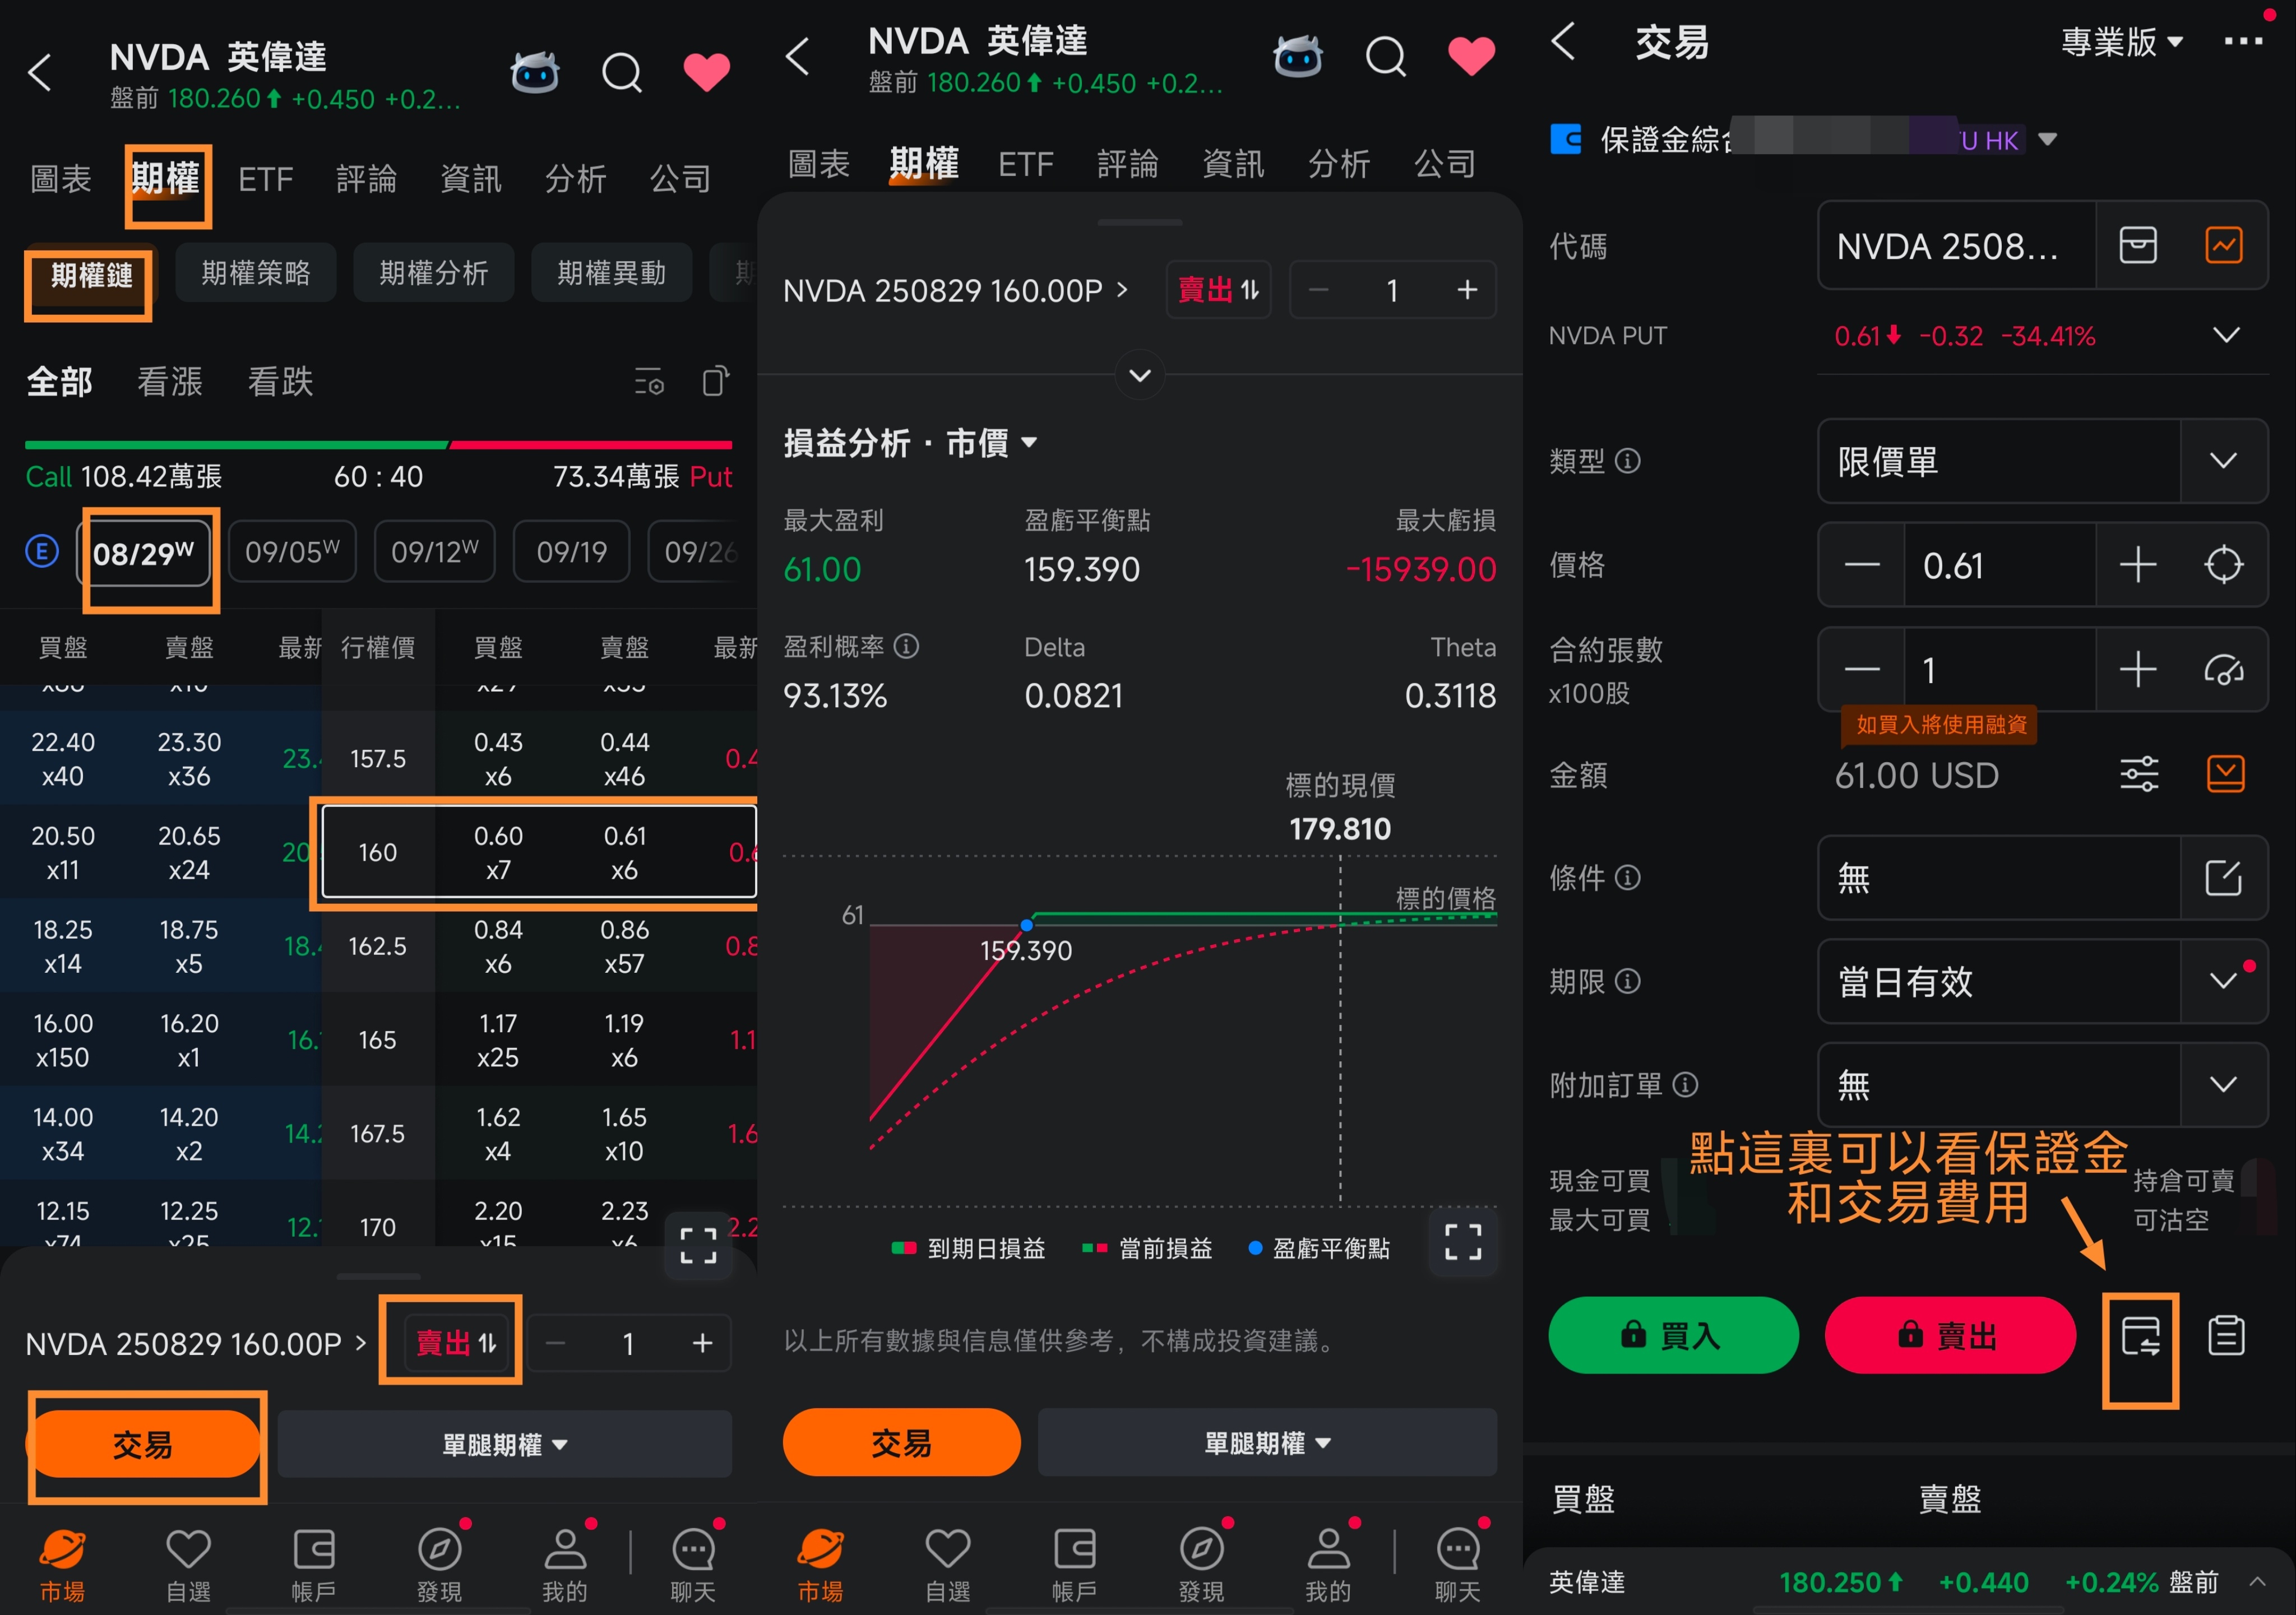Open margin and fee details icon
Image resolution: width=2296 pixels, height=1615 pixels.
pyautogui.click(x=2140, y=1336)
